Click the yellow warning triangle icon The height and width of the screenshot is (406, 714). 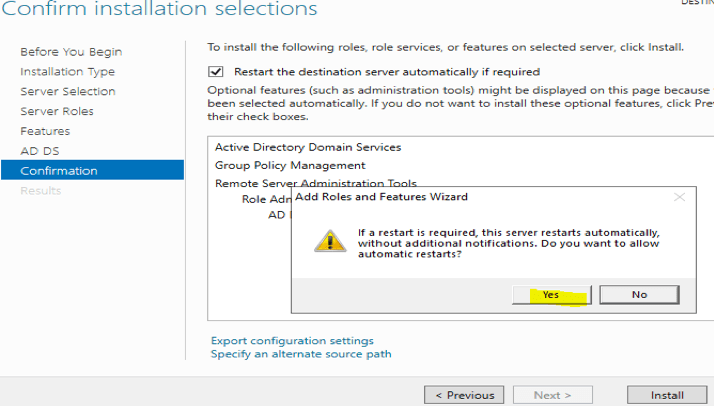(328, 241)
